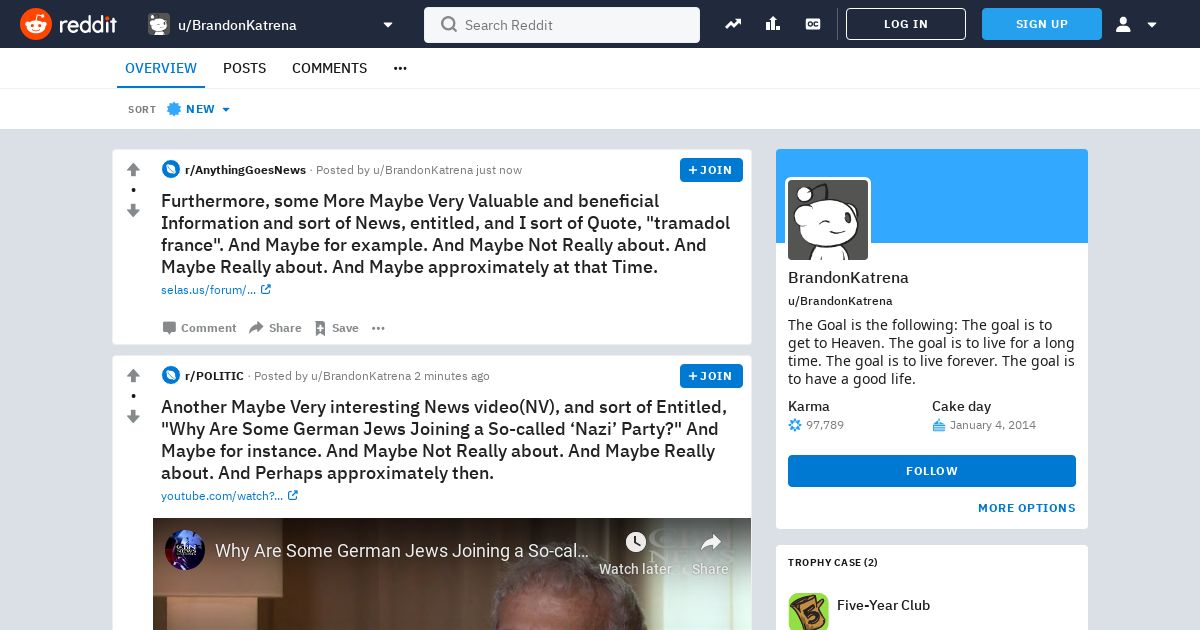1200x630 pixels.
Task: Follow BrandonKatrena
Action: [x=932, y=471]
